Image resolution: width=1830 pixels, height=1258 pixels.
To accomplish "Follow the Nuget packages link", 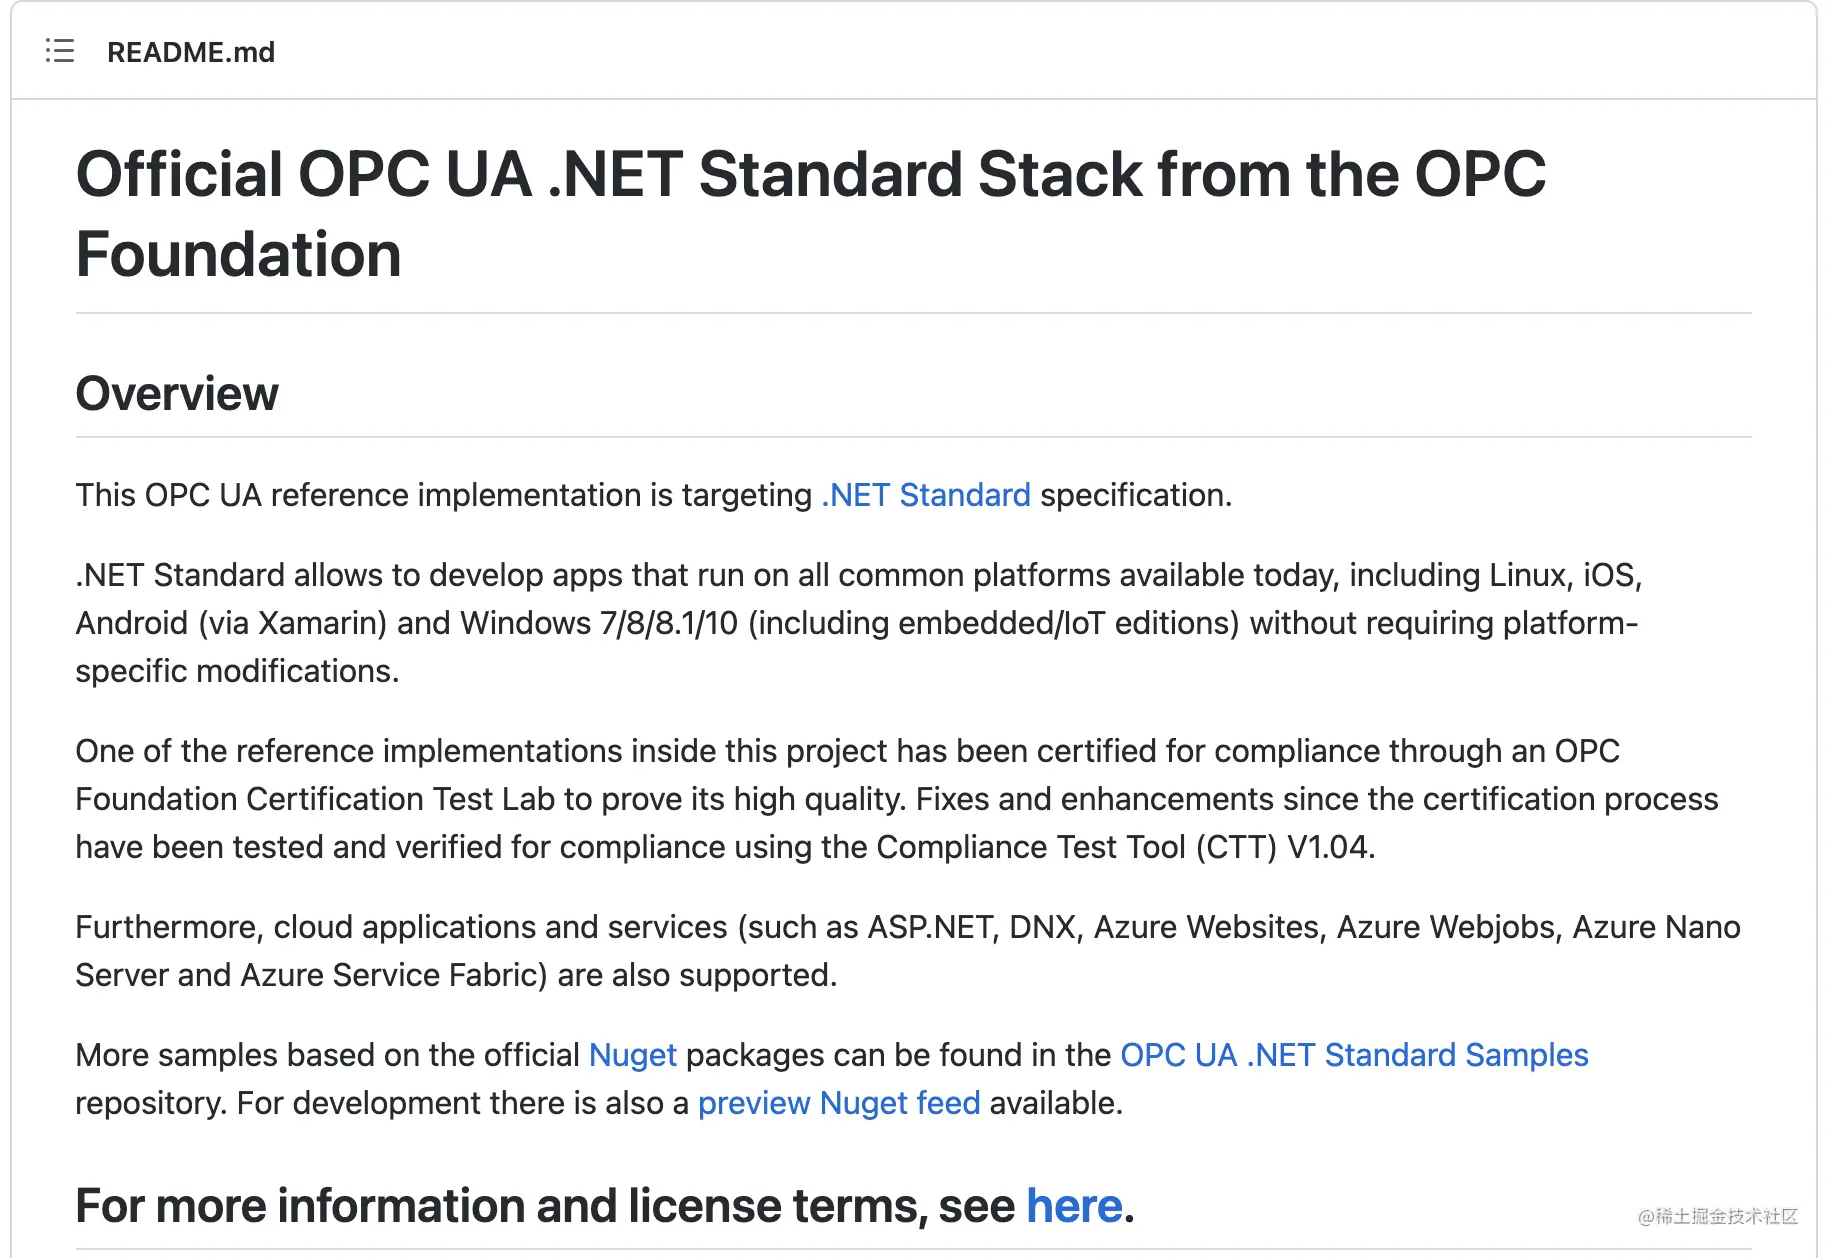I will [x=632, y=1055].
